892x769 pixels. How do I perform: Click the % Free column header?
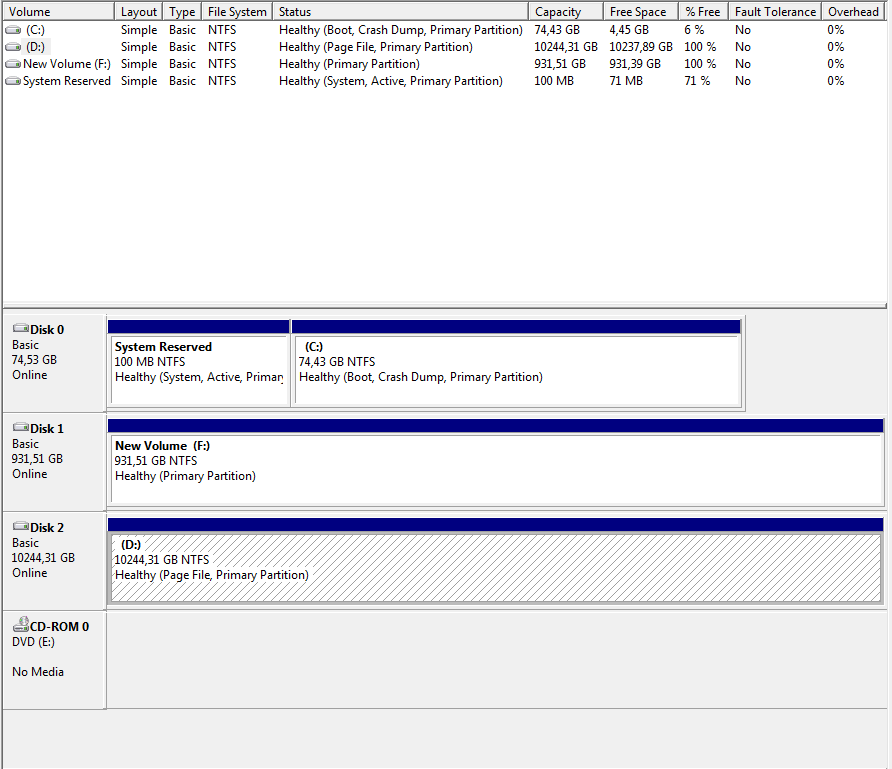702,12
